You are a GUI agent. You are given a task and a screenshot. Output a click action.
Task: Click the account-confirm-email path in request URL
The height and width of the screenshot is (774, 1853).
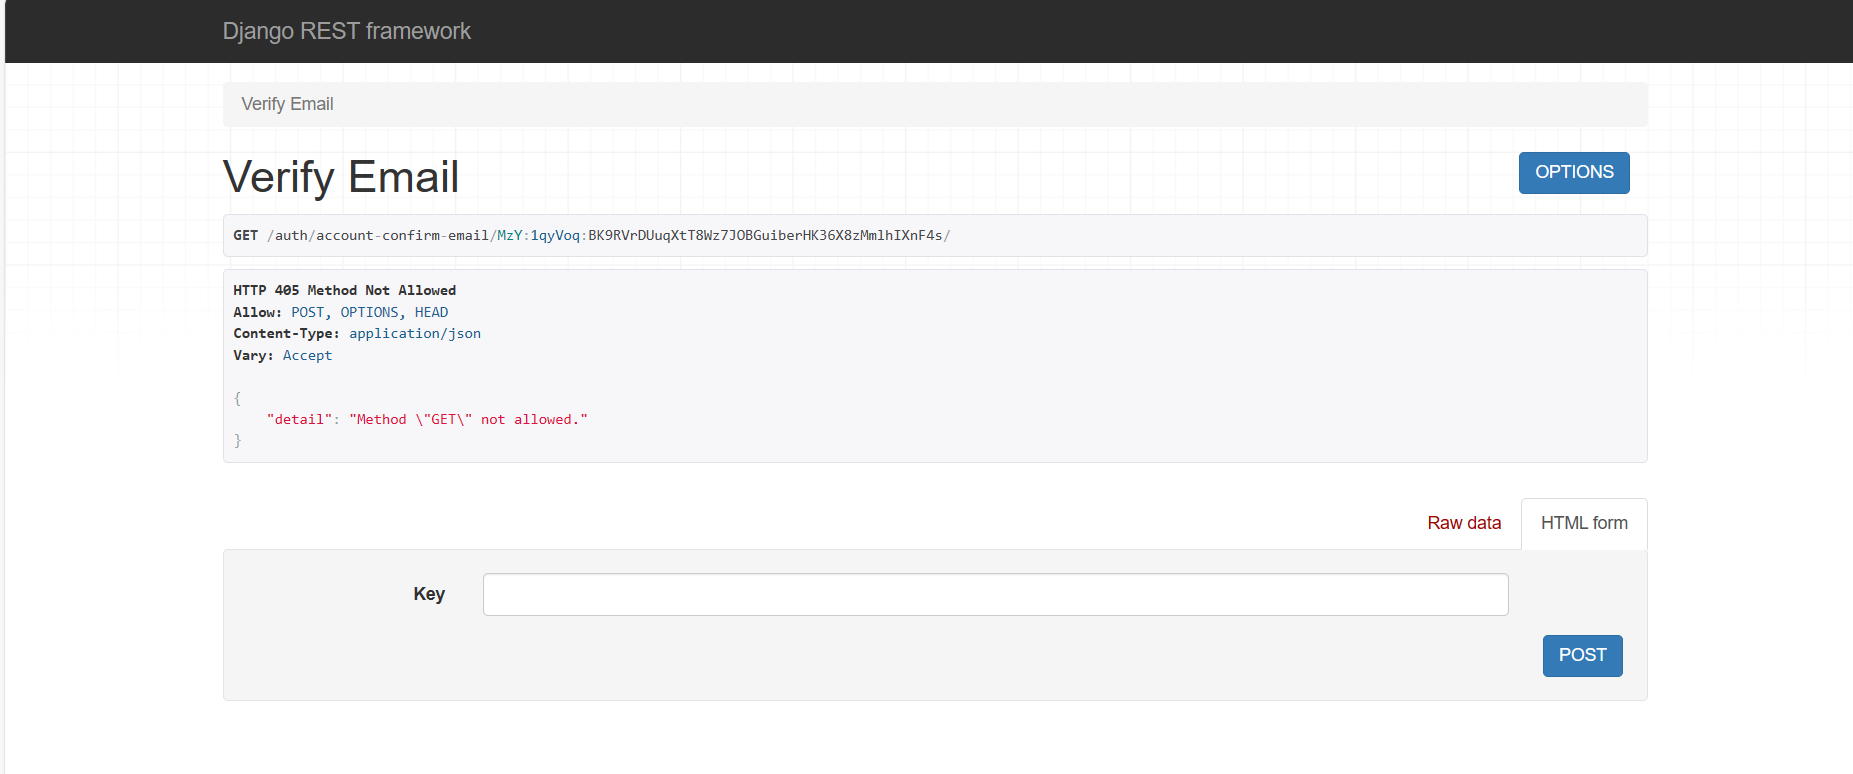401,236
